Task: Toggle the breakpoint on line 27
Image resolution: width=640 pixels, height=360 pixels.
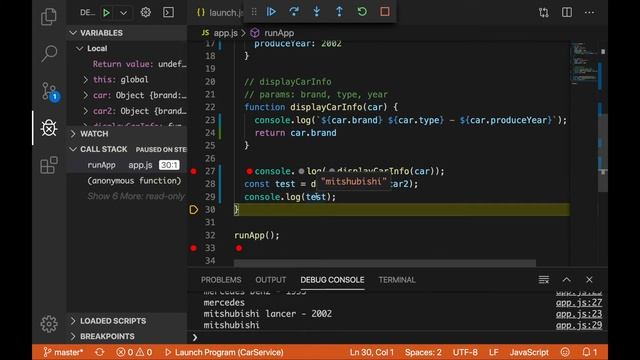Action: point(193,171)
